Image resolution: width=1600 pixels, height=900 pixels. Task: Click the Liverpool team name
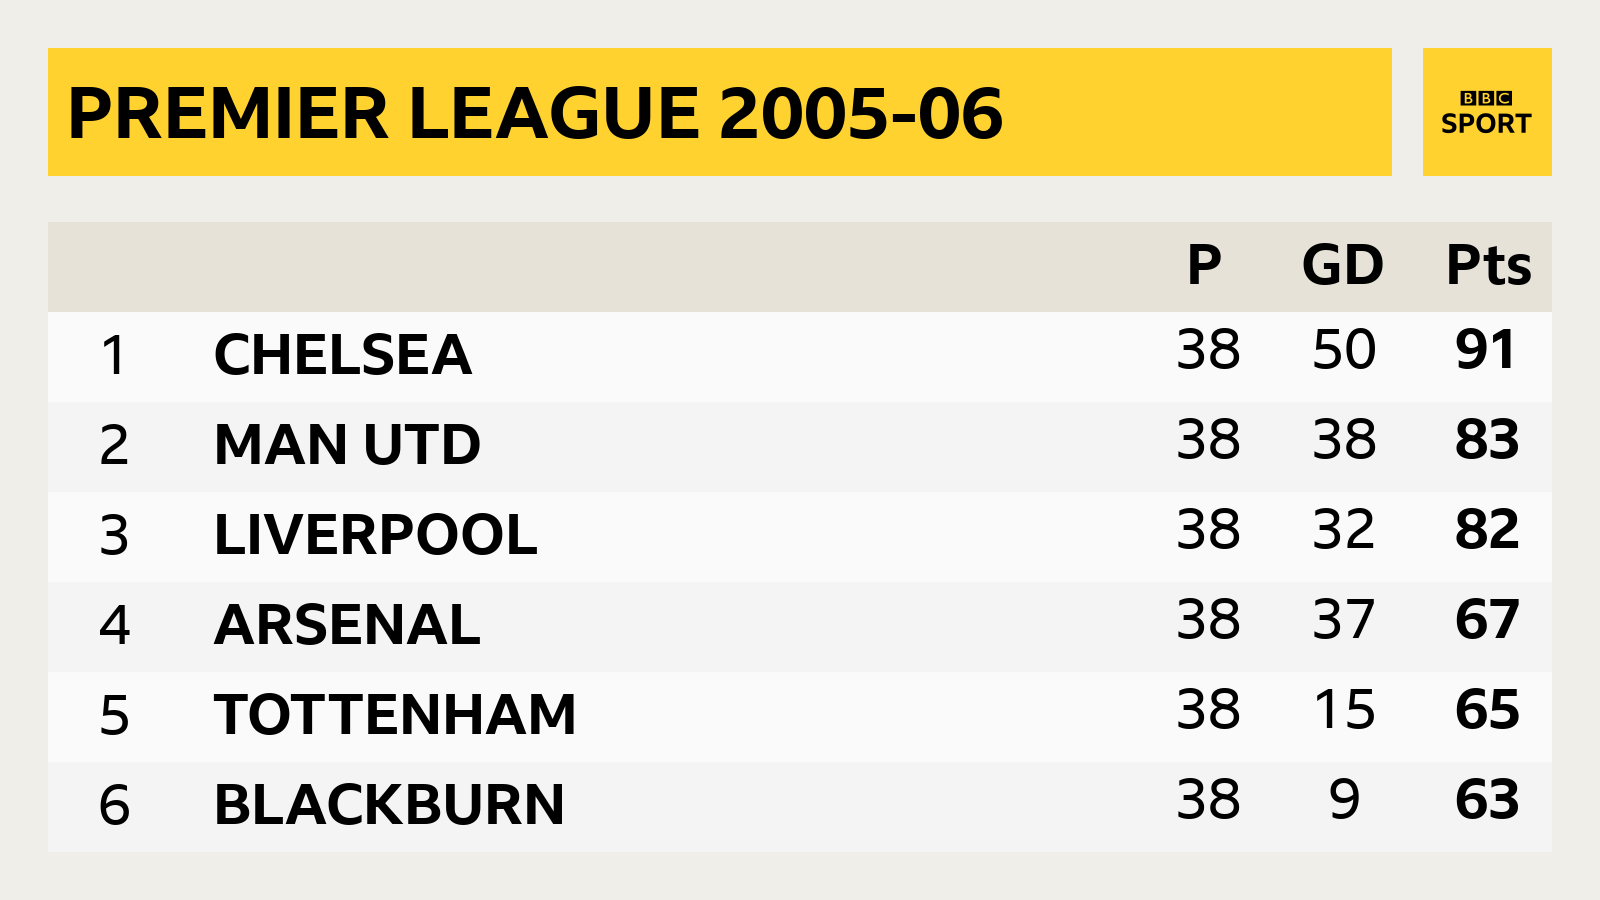[376, 535]
